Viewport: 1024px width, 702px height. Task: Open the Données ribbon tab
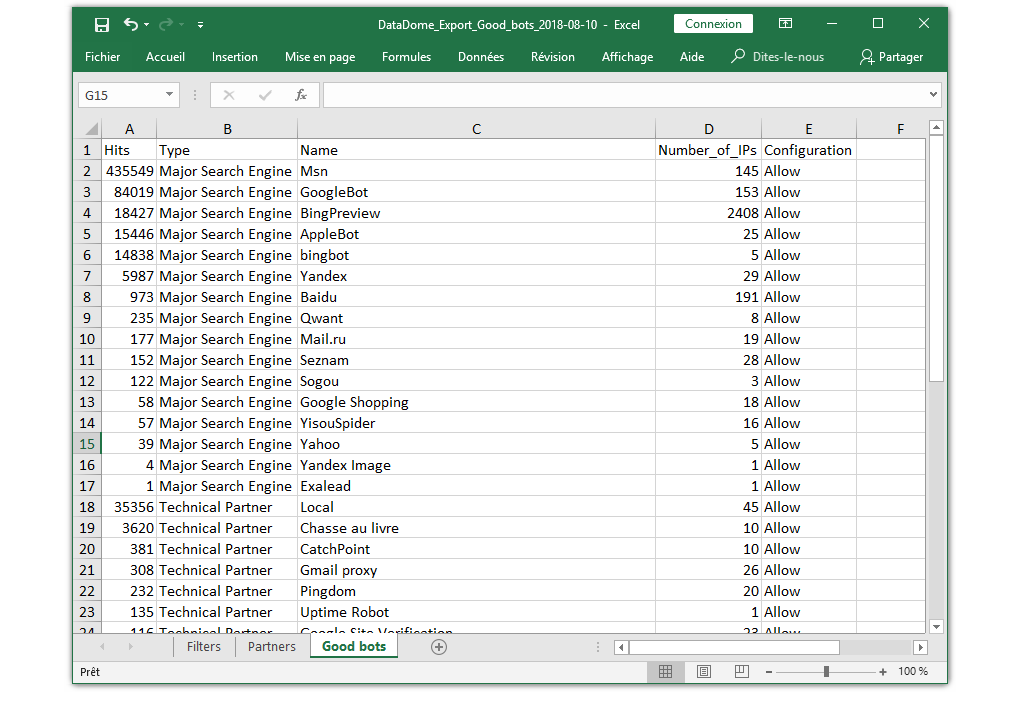tap(481, 57)
